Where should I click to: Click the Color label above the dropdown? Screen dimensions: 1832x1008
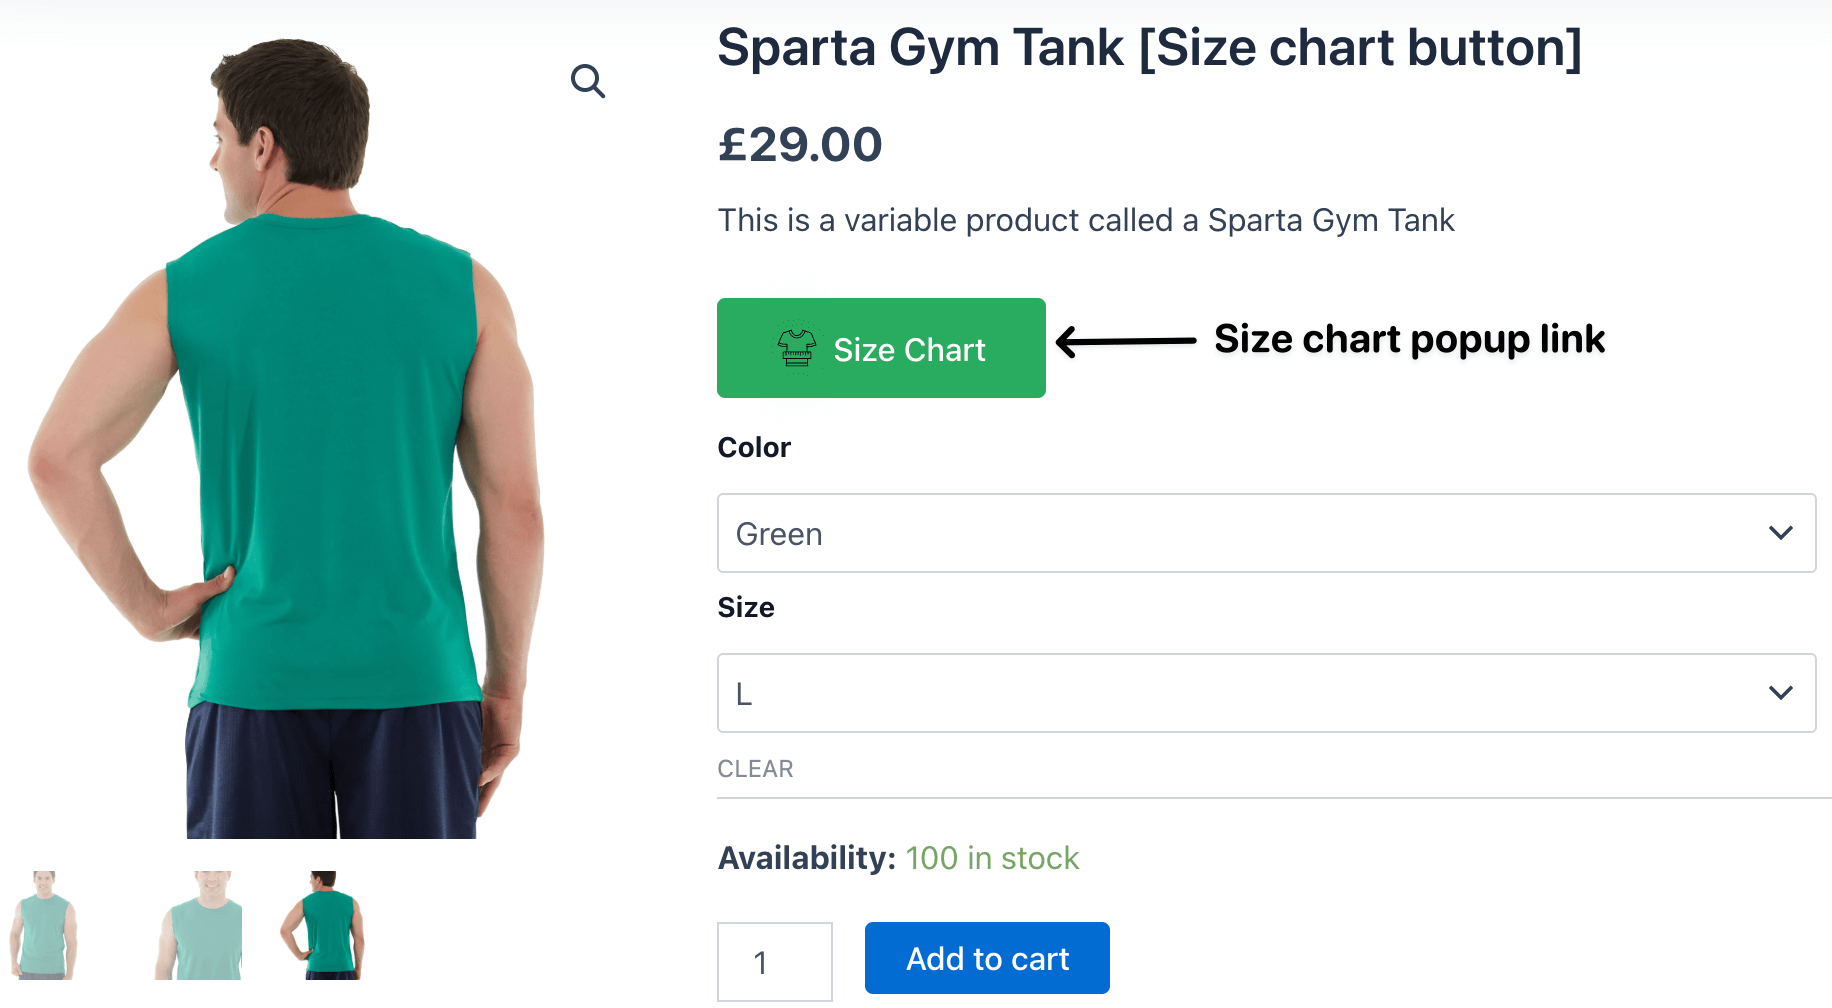pos(753,447)
